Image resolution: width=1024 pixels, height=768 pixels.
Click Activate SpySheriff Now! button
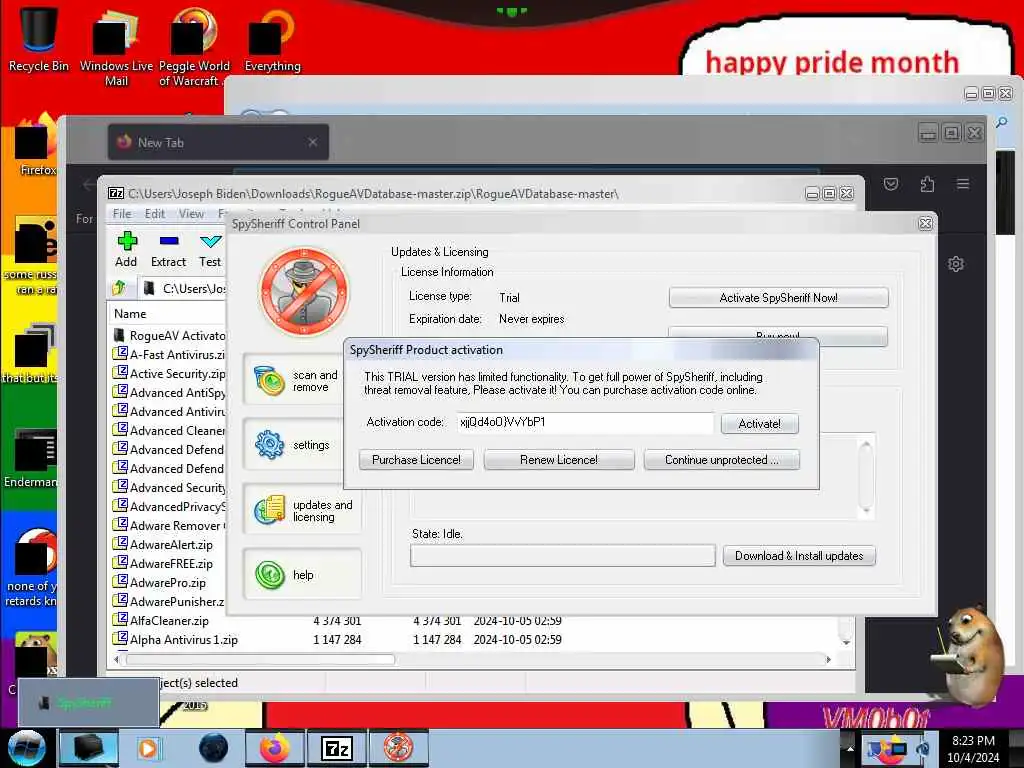tap(778, 298)
